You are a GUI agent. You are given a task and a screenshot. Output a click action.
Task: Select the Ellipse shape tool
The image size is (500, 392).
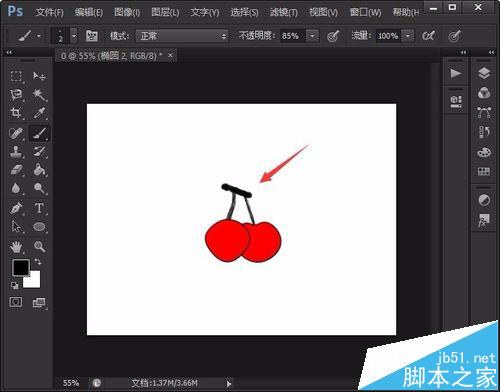39,227
